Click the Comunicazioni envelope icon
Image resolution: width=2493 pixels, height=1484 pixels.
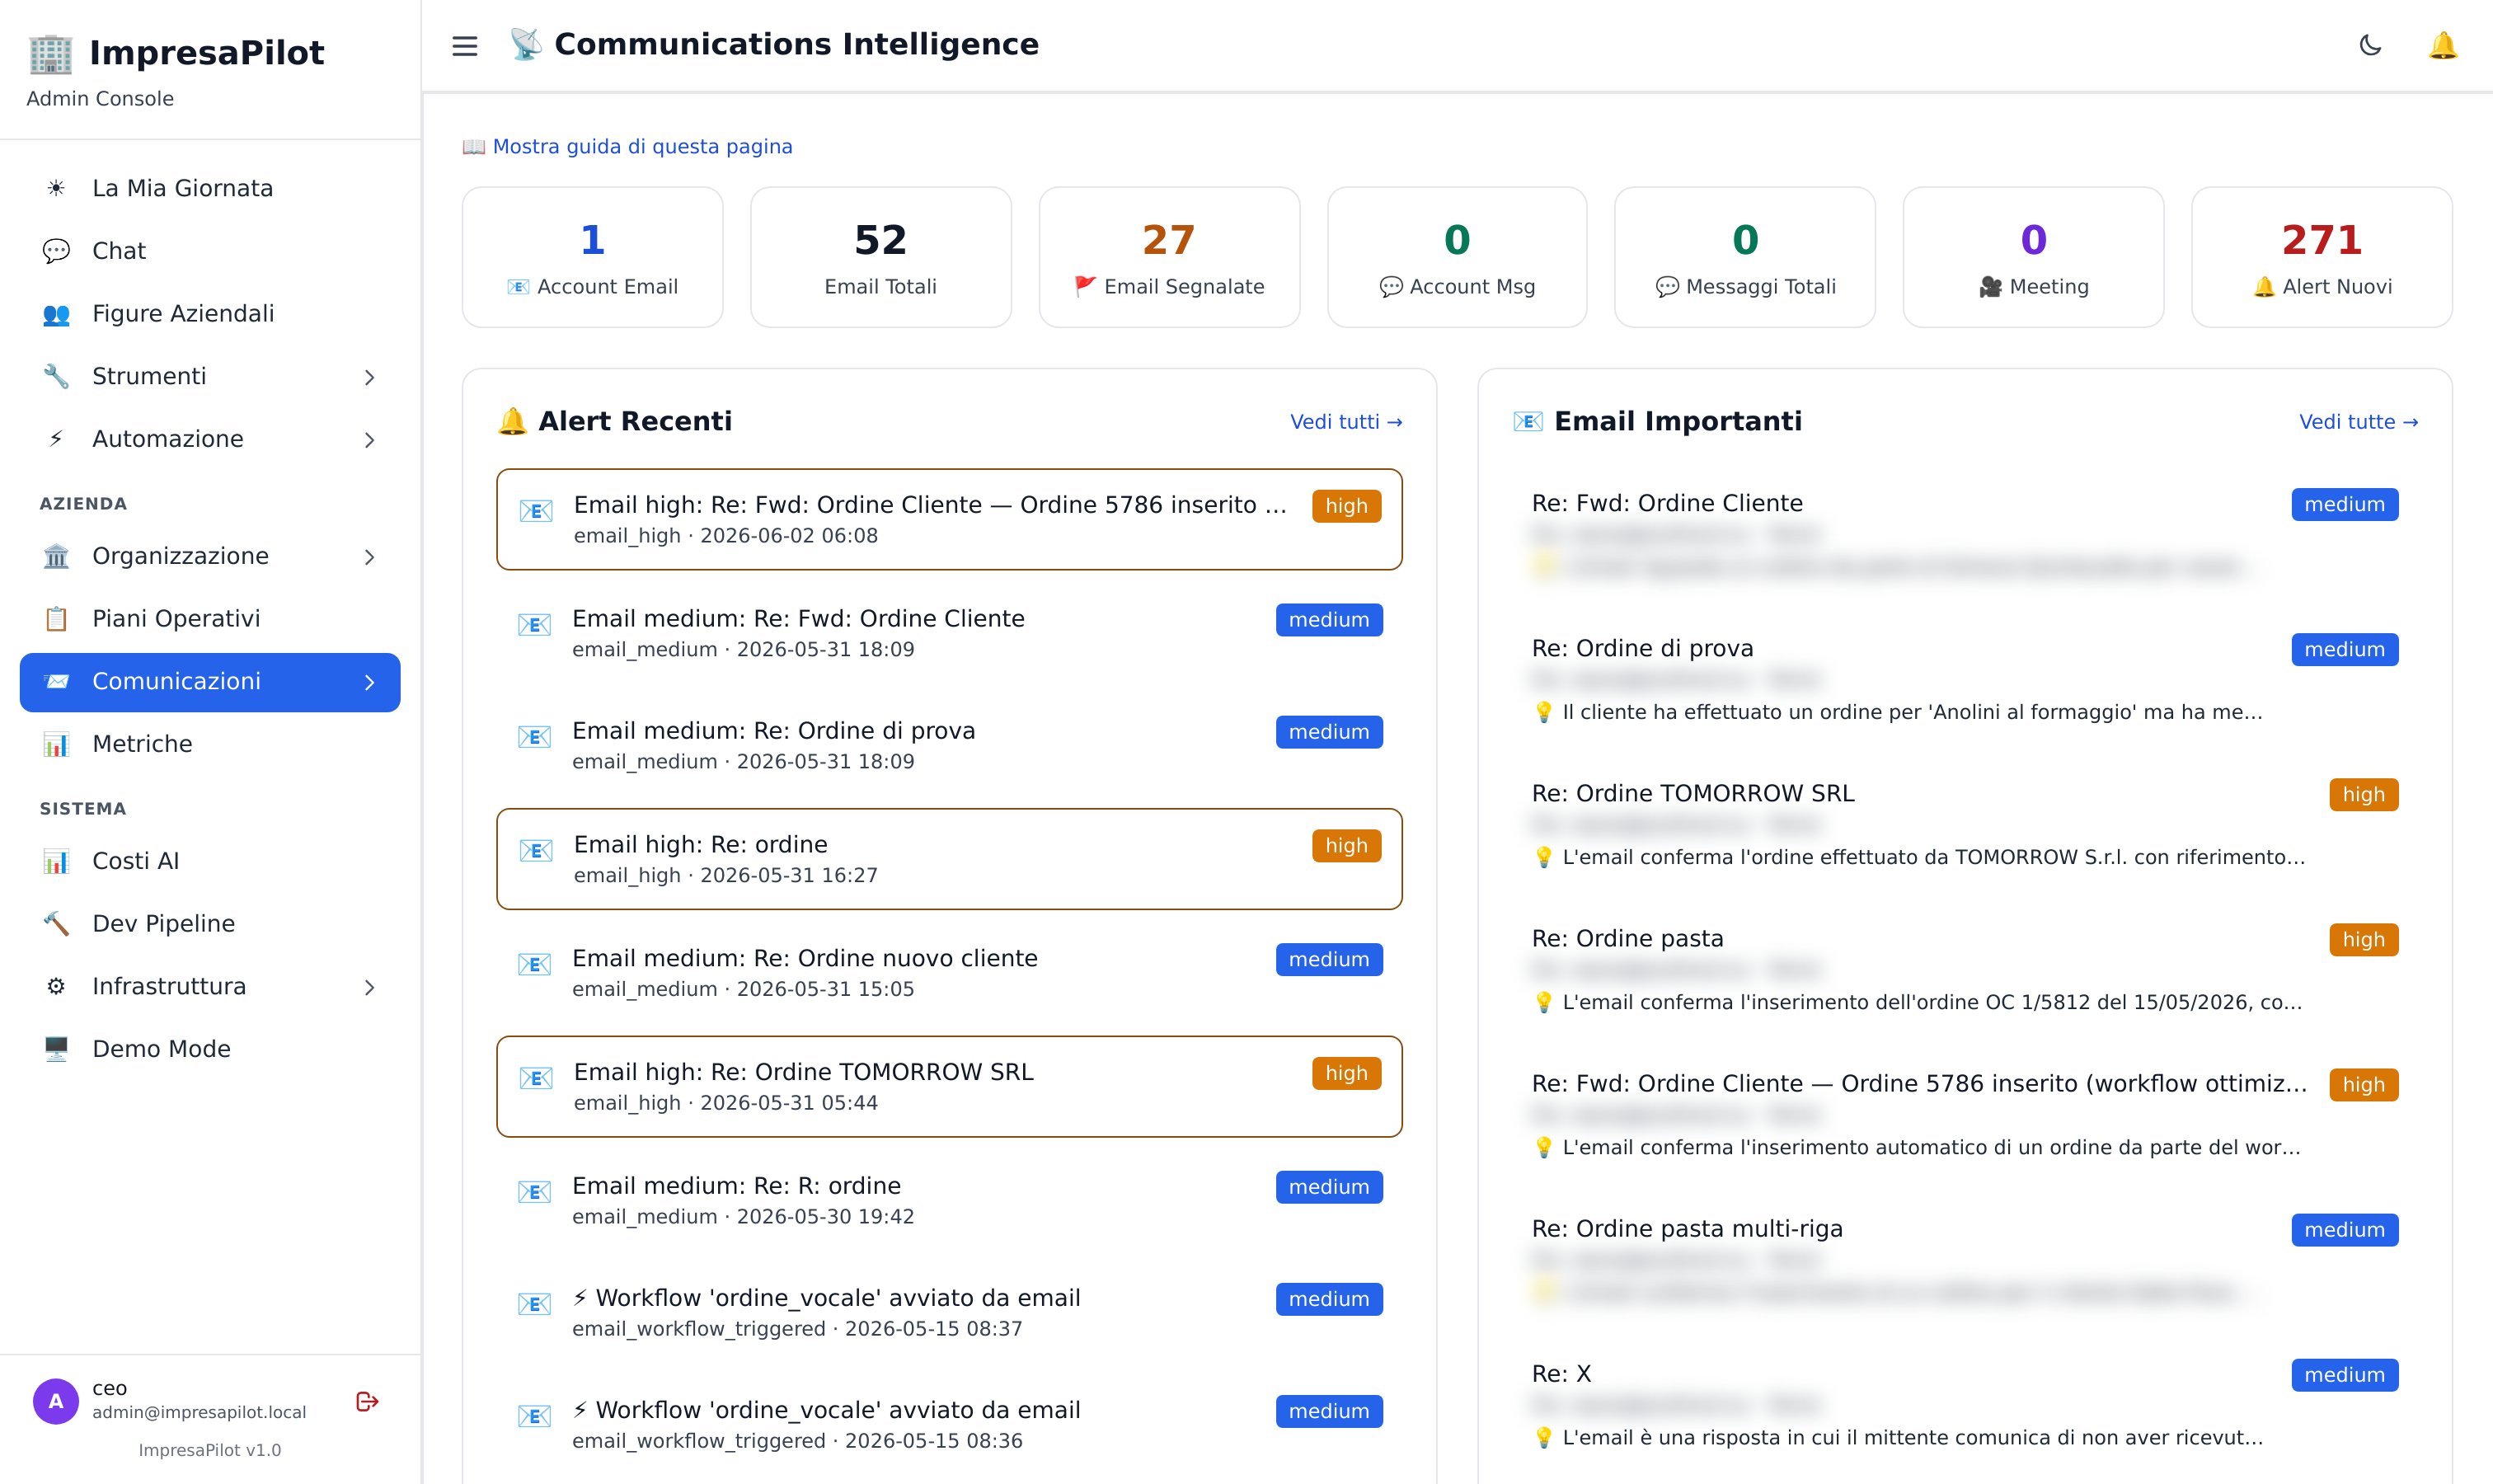pos(56,681)
